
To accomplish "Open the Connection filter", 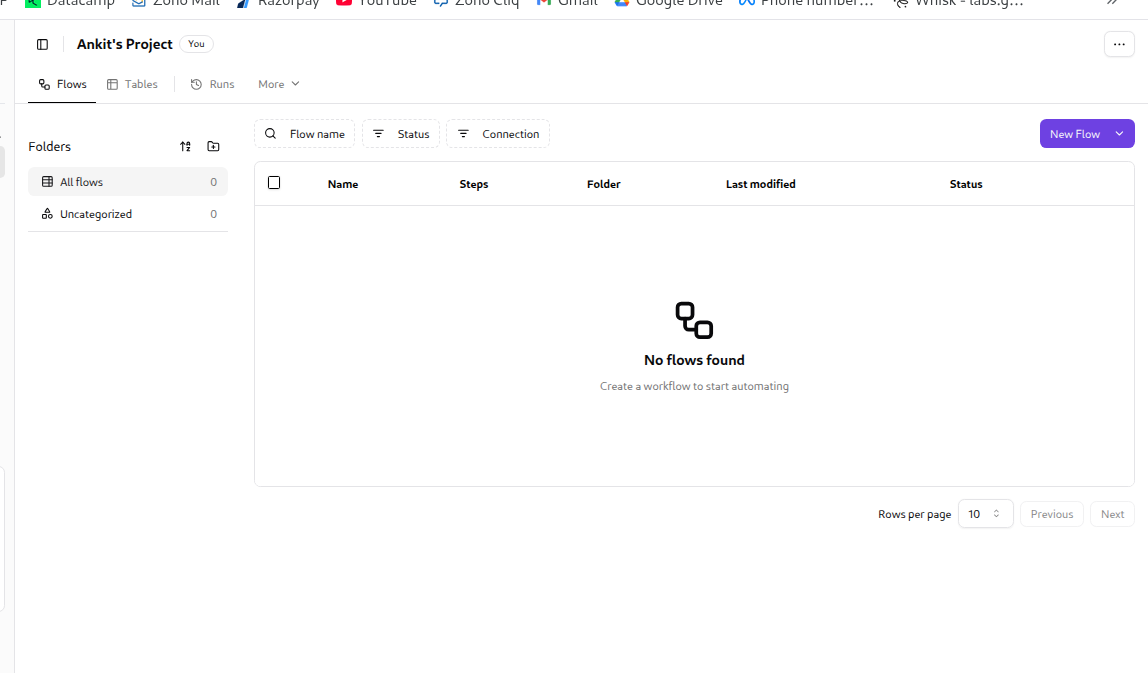I will coord(498,134).
